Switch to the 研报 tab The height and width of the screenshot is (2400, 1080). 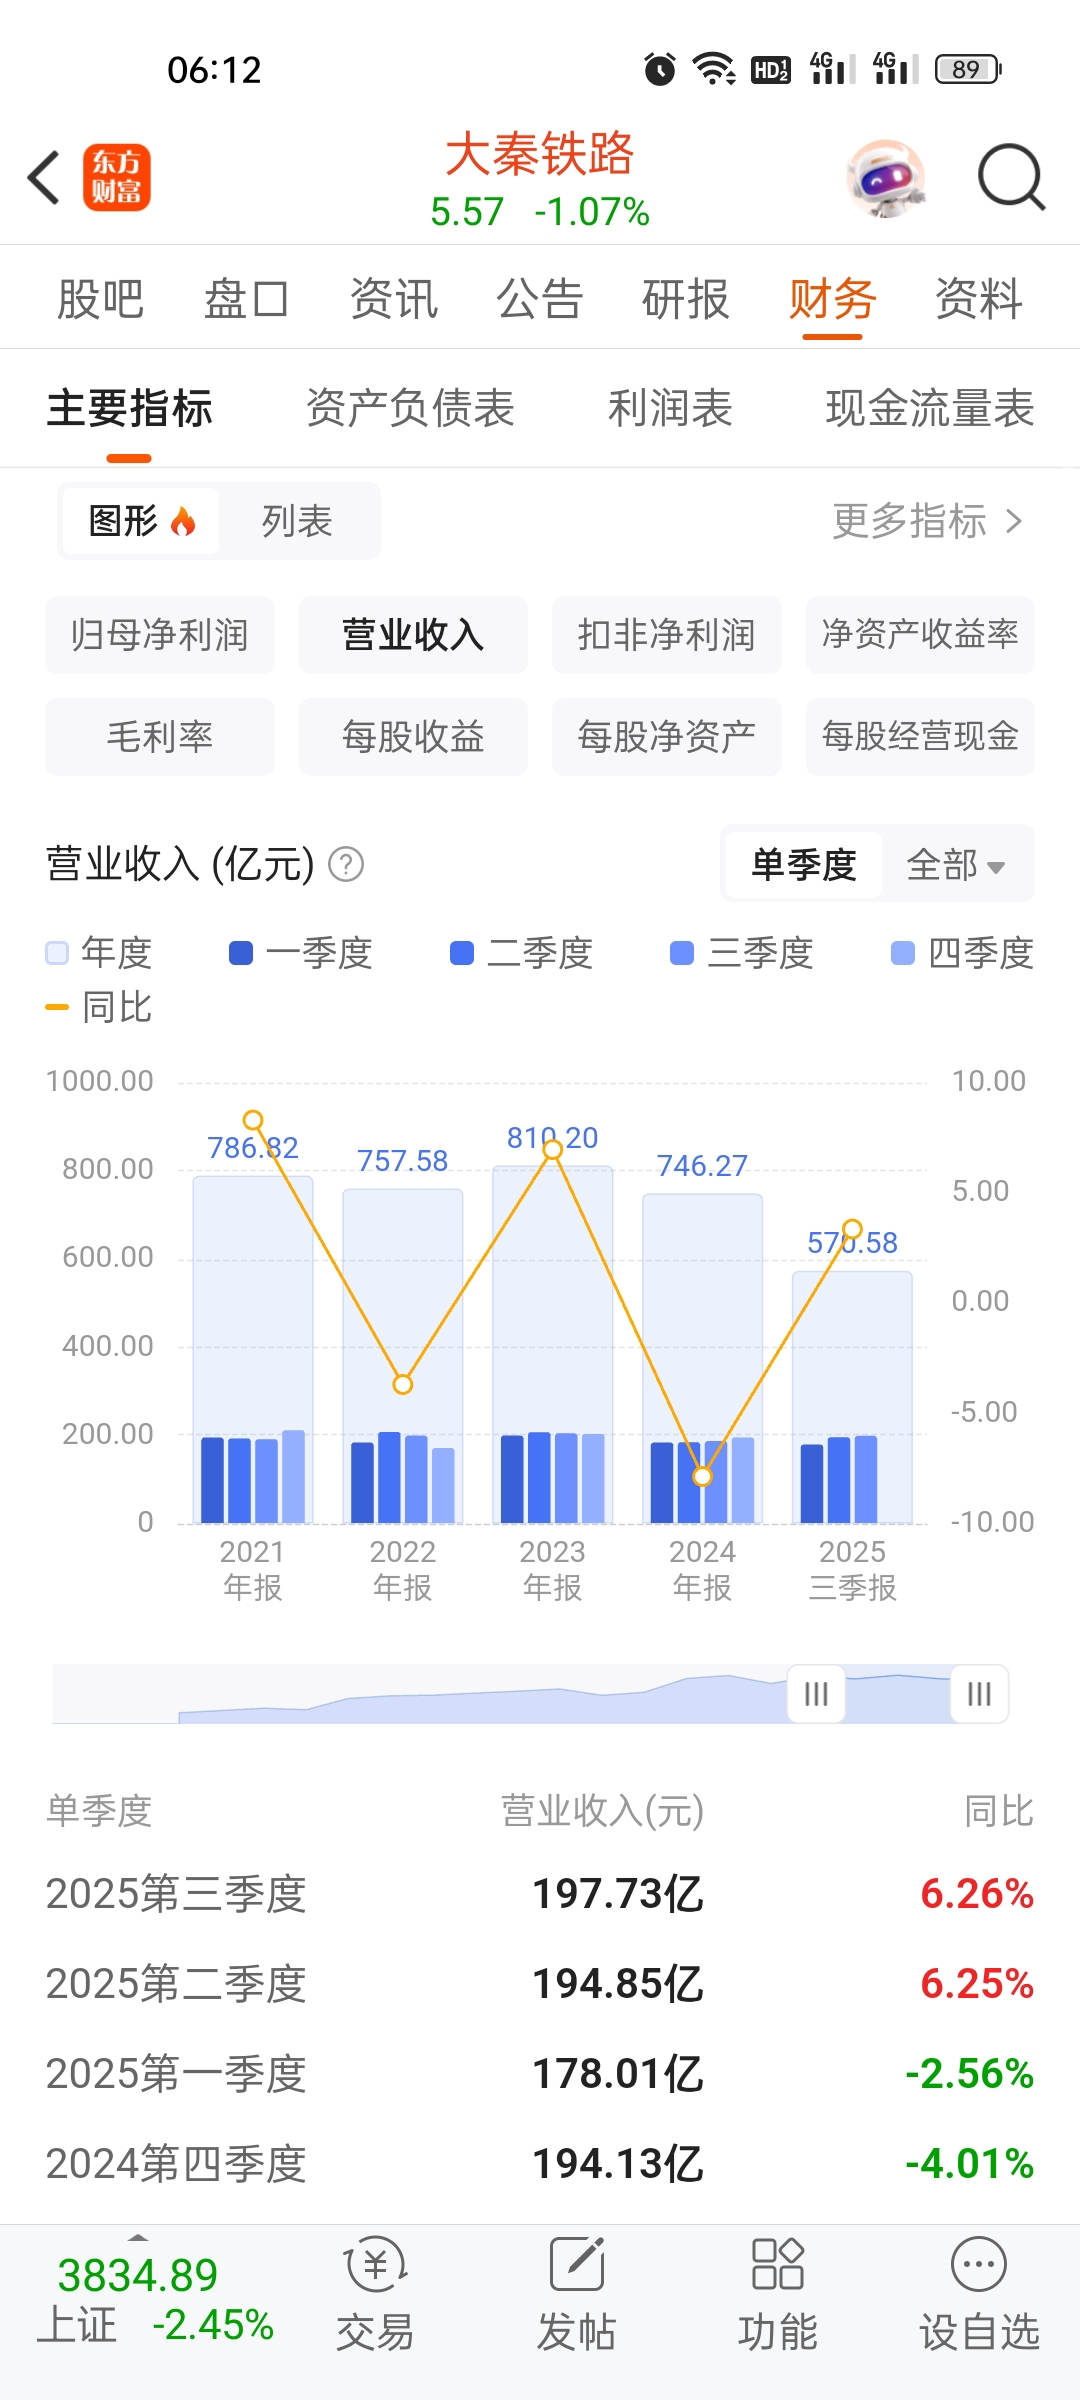click(x=686, y=299)
